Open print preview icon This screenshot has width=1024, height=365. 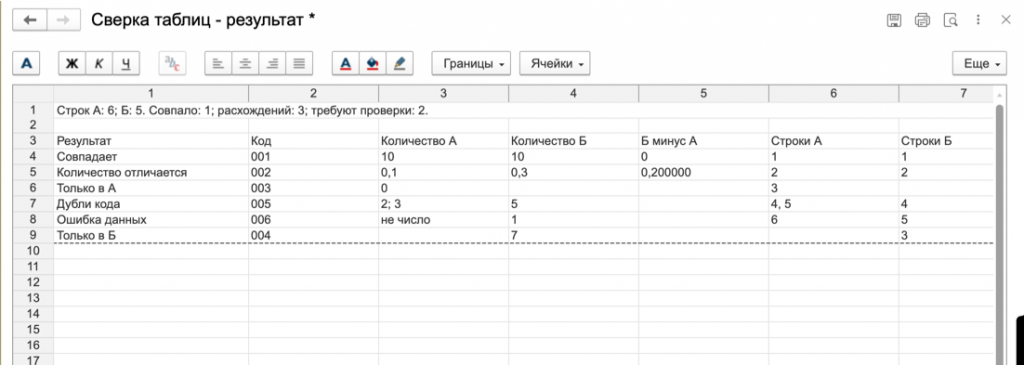(x=950, y=20)
